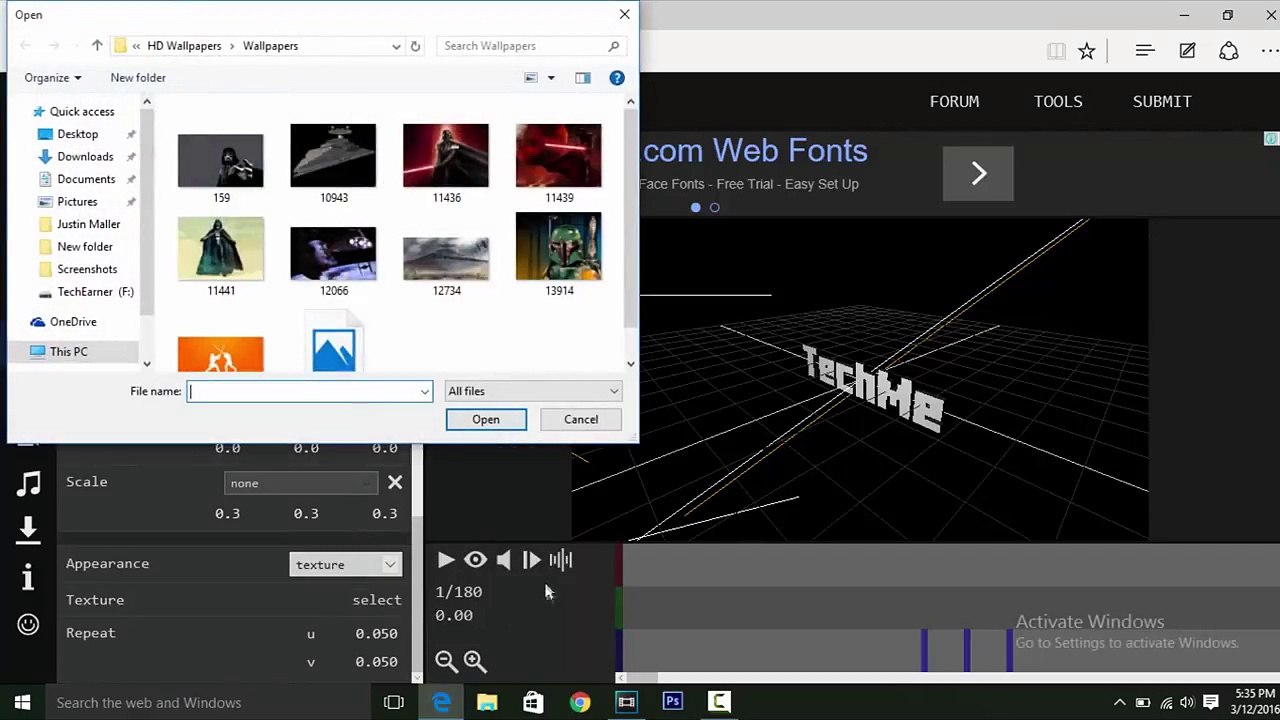Select OneDrive in the navigation pane
Image resolution: width=1280 pixels, height=720 pixels.
tap(73, 322)
